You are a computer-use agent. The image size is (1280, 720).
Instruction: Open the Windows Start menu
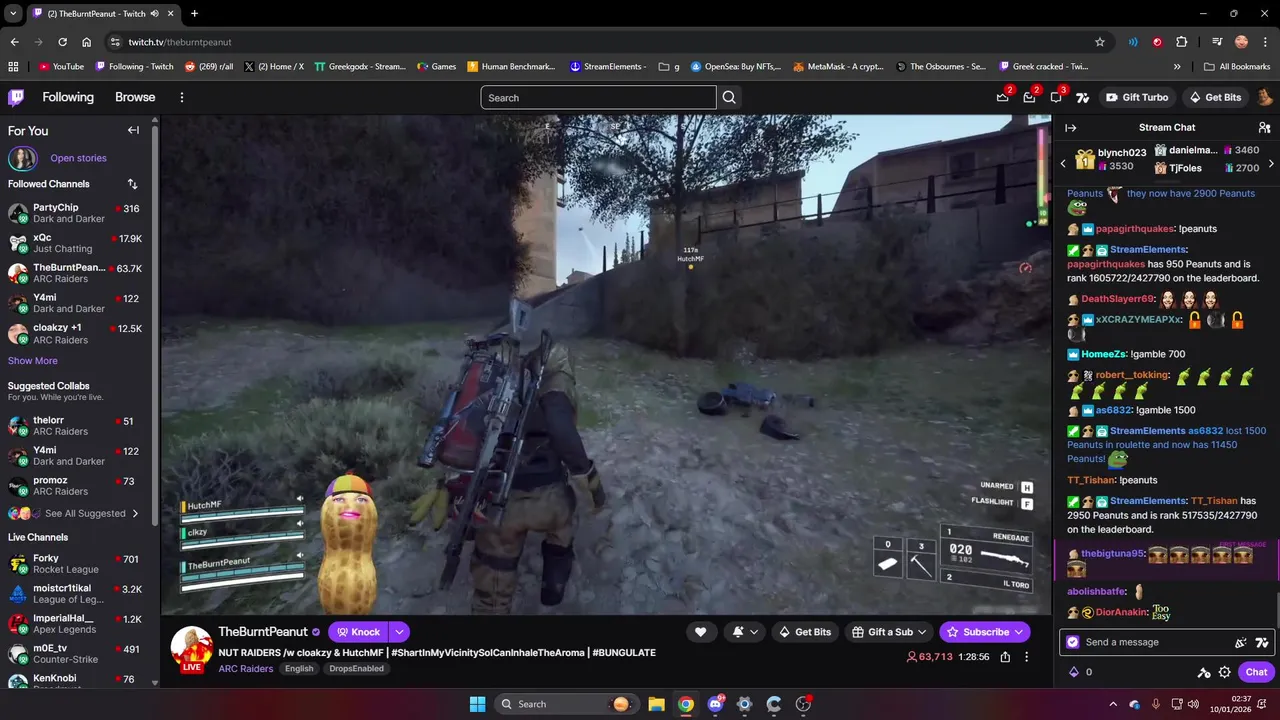tap(477, 704)
